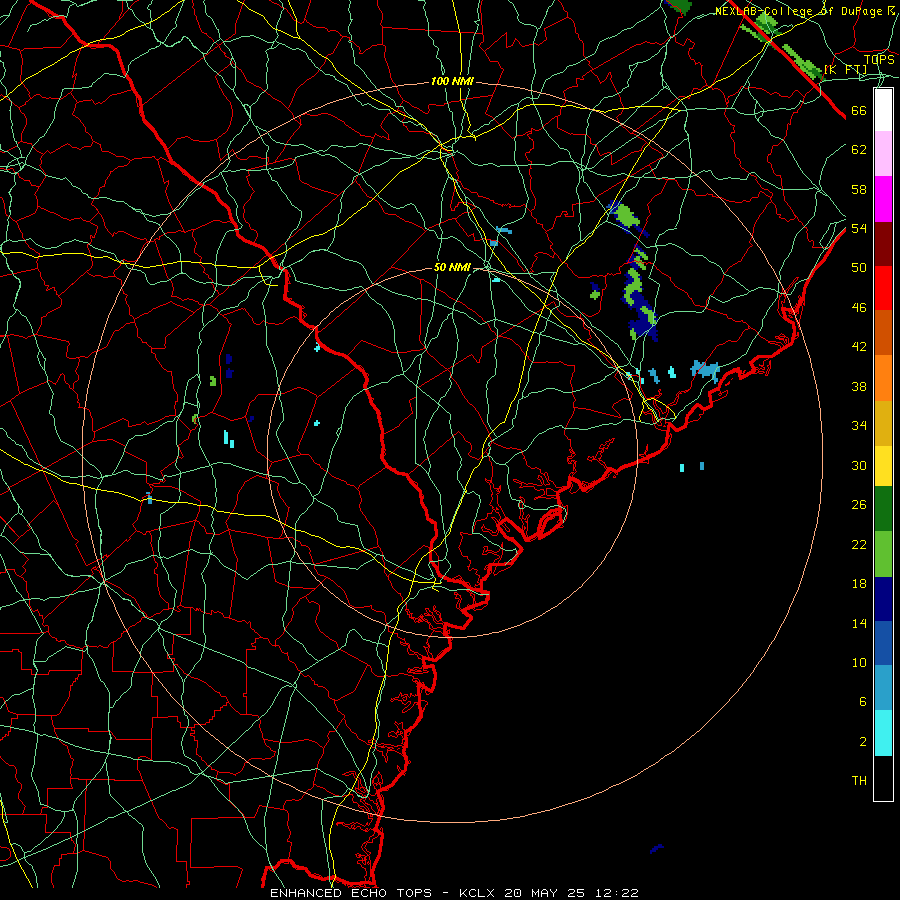Click the light green legend swatch

pos(883,554)
